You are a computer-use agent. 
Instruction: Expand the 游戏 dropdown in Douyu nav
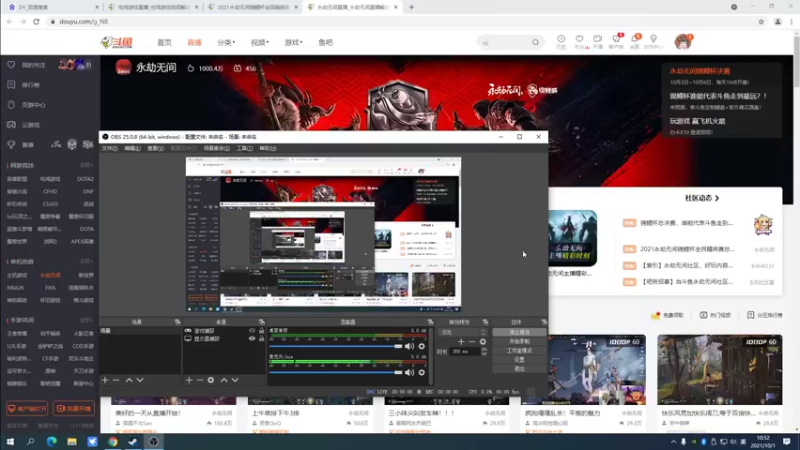coord(293,42)
